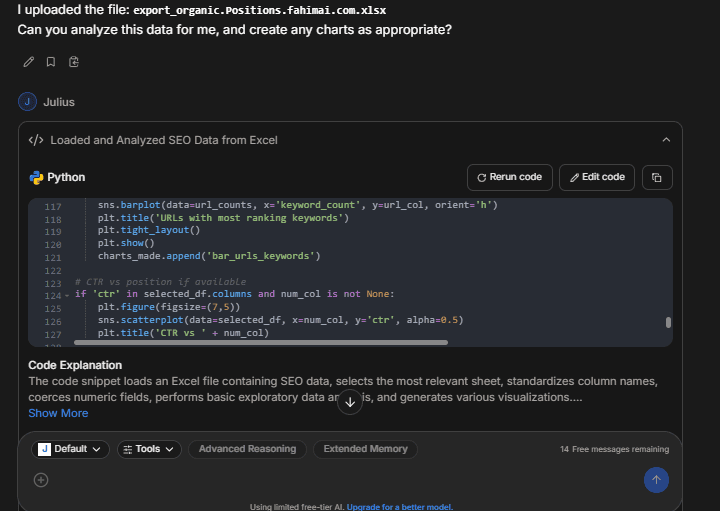Image resolution: width=720 pixels, height=511 pixels.
Task: Click the Julius name label
Action: tap(59, 102)
